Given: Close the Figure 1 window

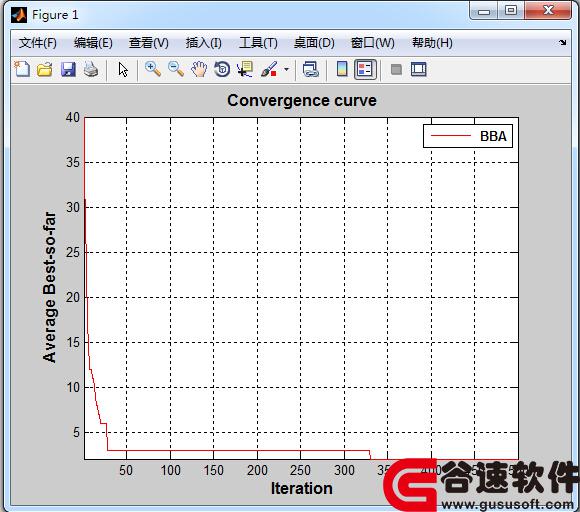Looking at the screenshot, I should (x=548, y=10).
